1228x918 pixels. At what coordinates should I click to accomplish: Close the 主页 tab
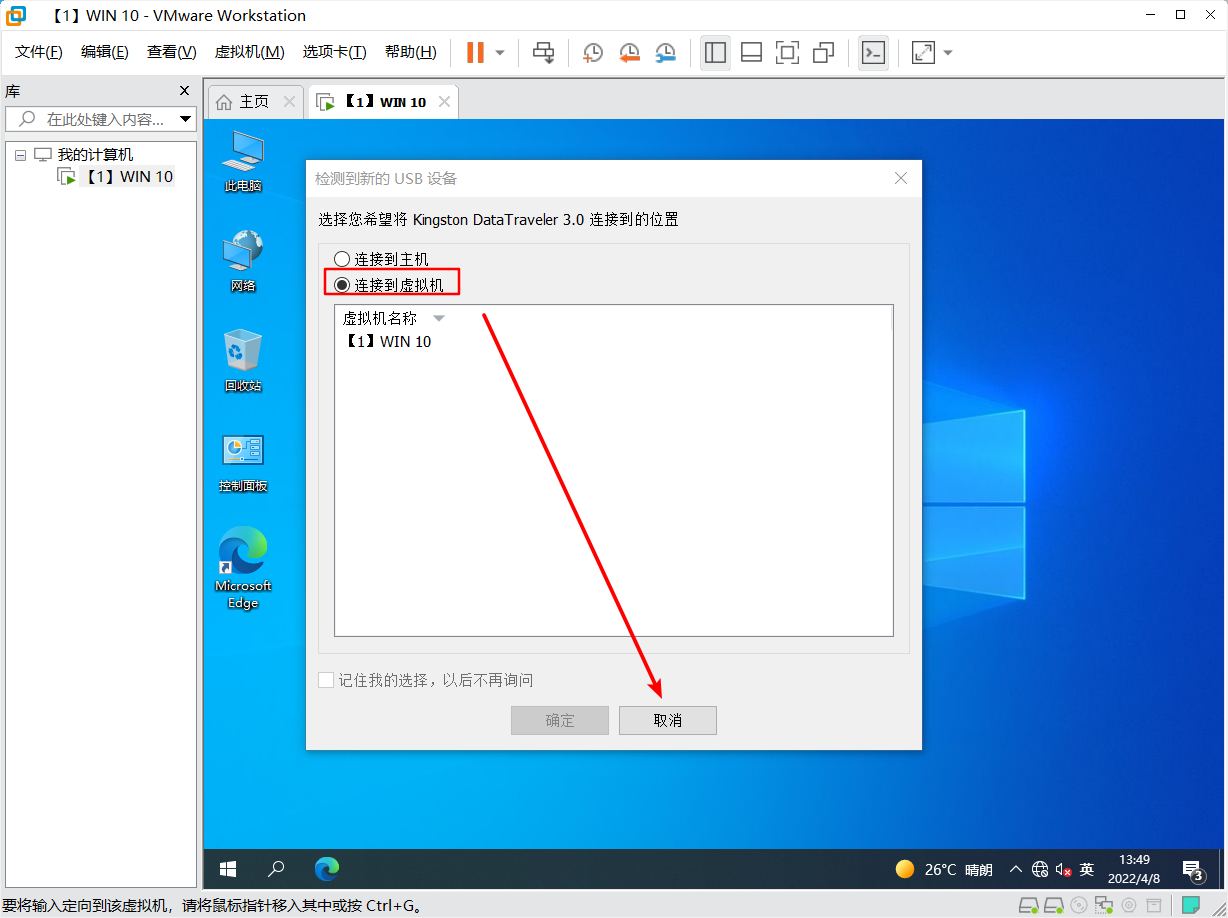click(289, 102)
